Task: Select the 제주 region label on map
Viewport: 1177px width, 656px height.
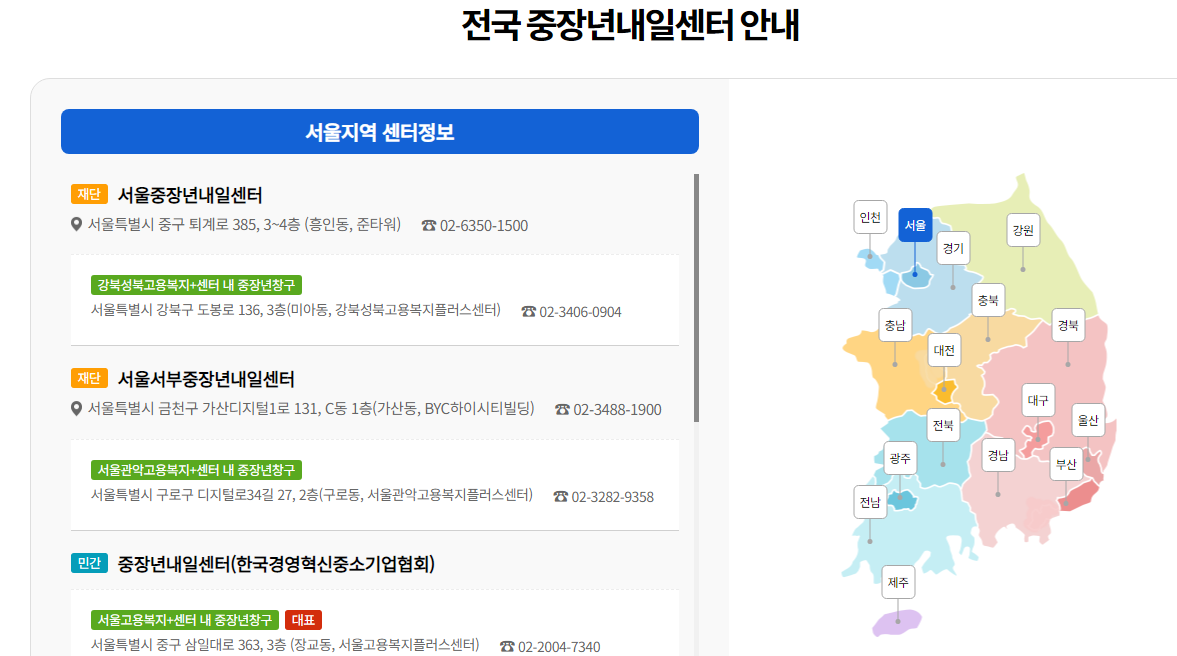Action: (x=899, y=582)
